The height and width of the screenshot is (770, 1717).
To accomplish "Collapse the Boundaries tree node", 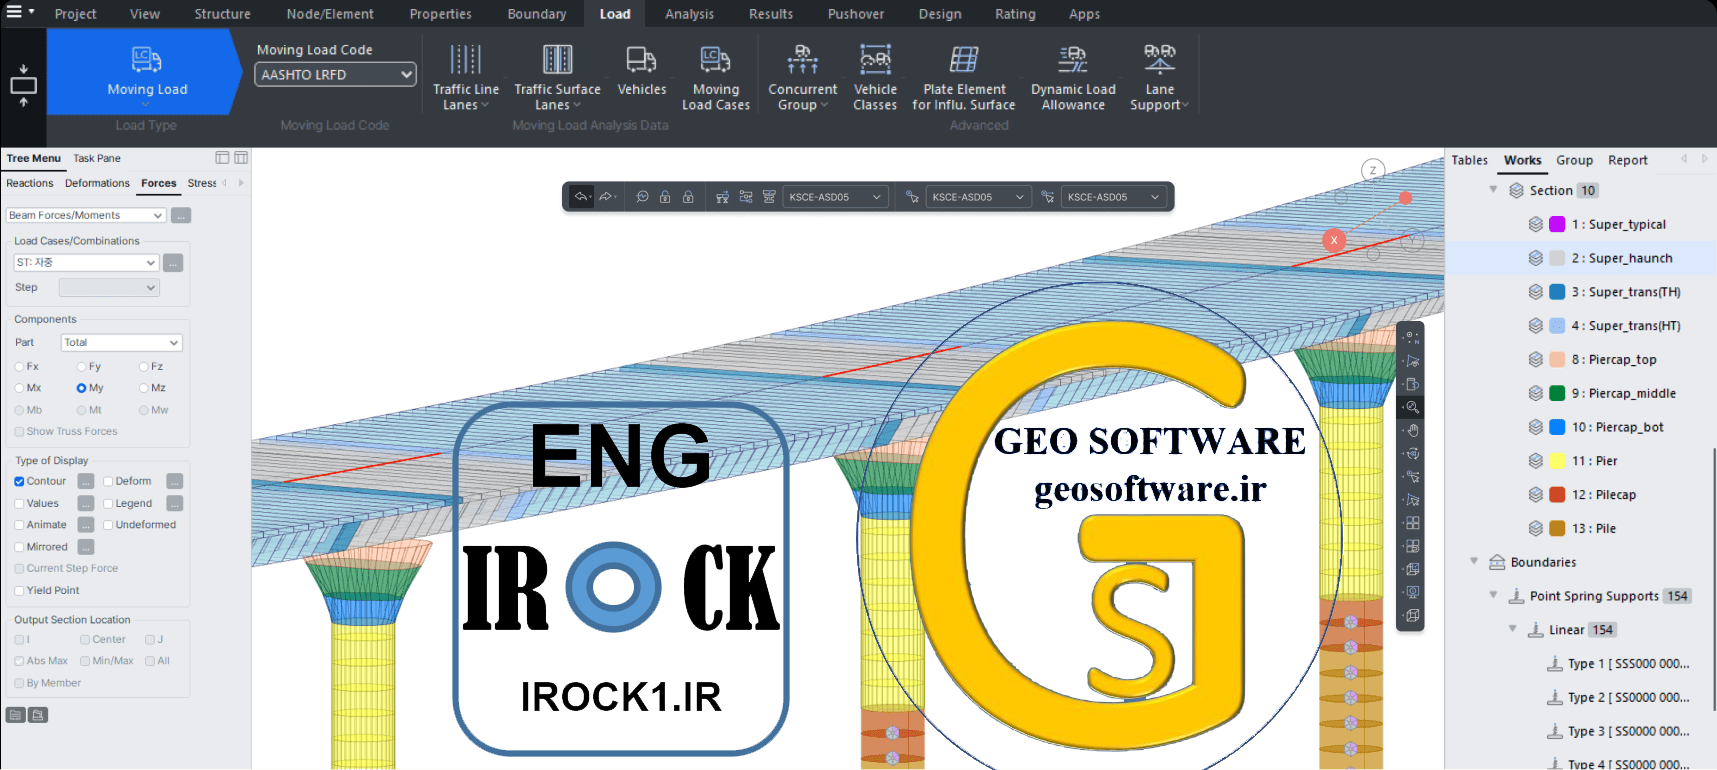I will click(x=1474, y=562).
